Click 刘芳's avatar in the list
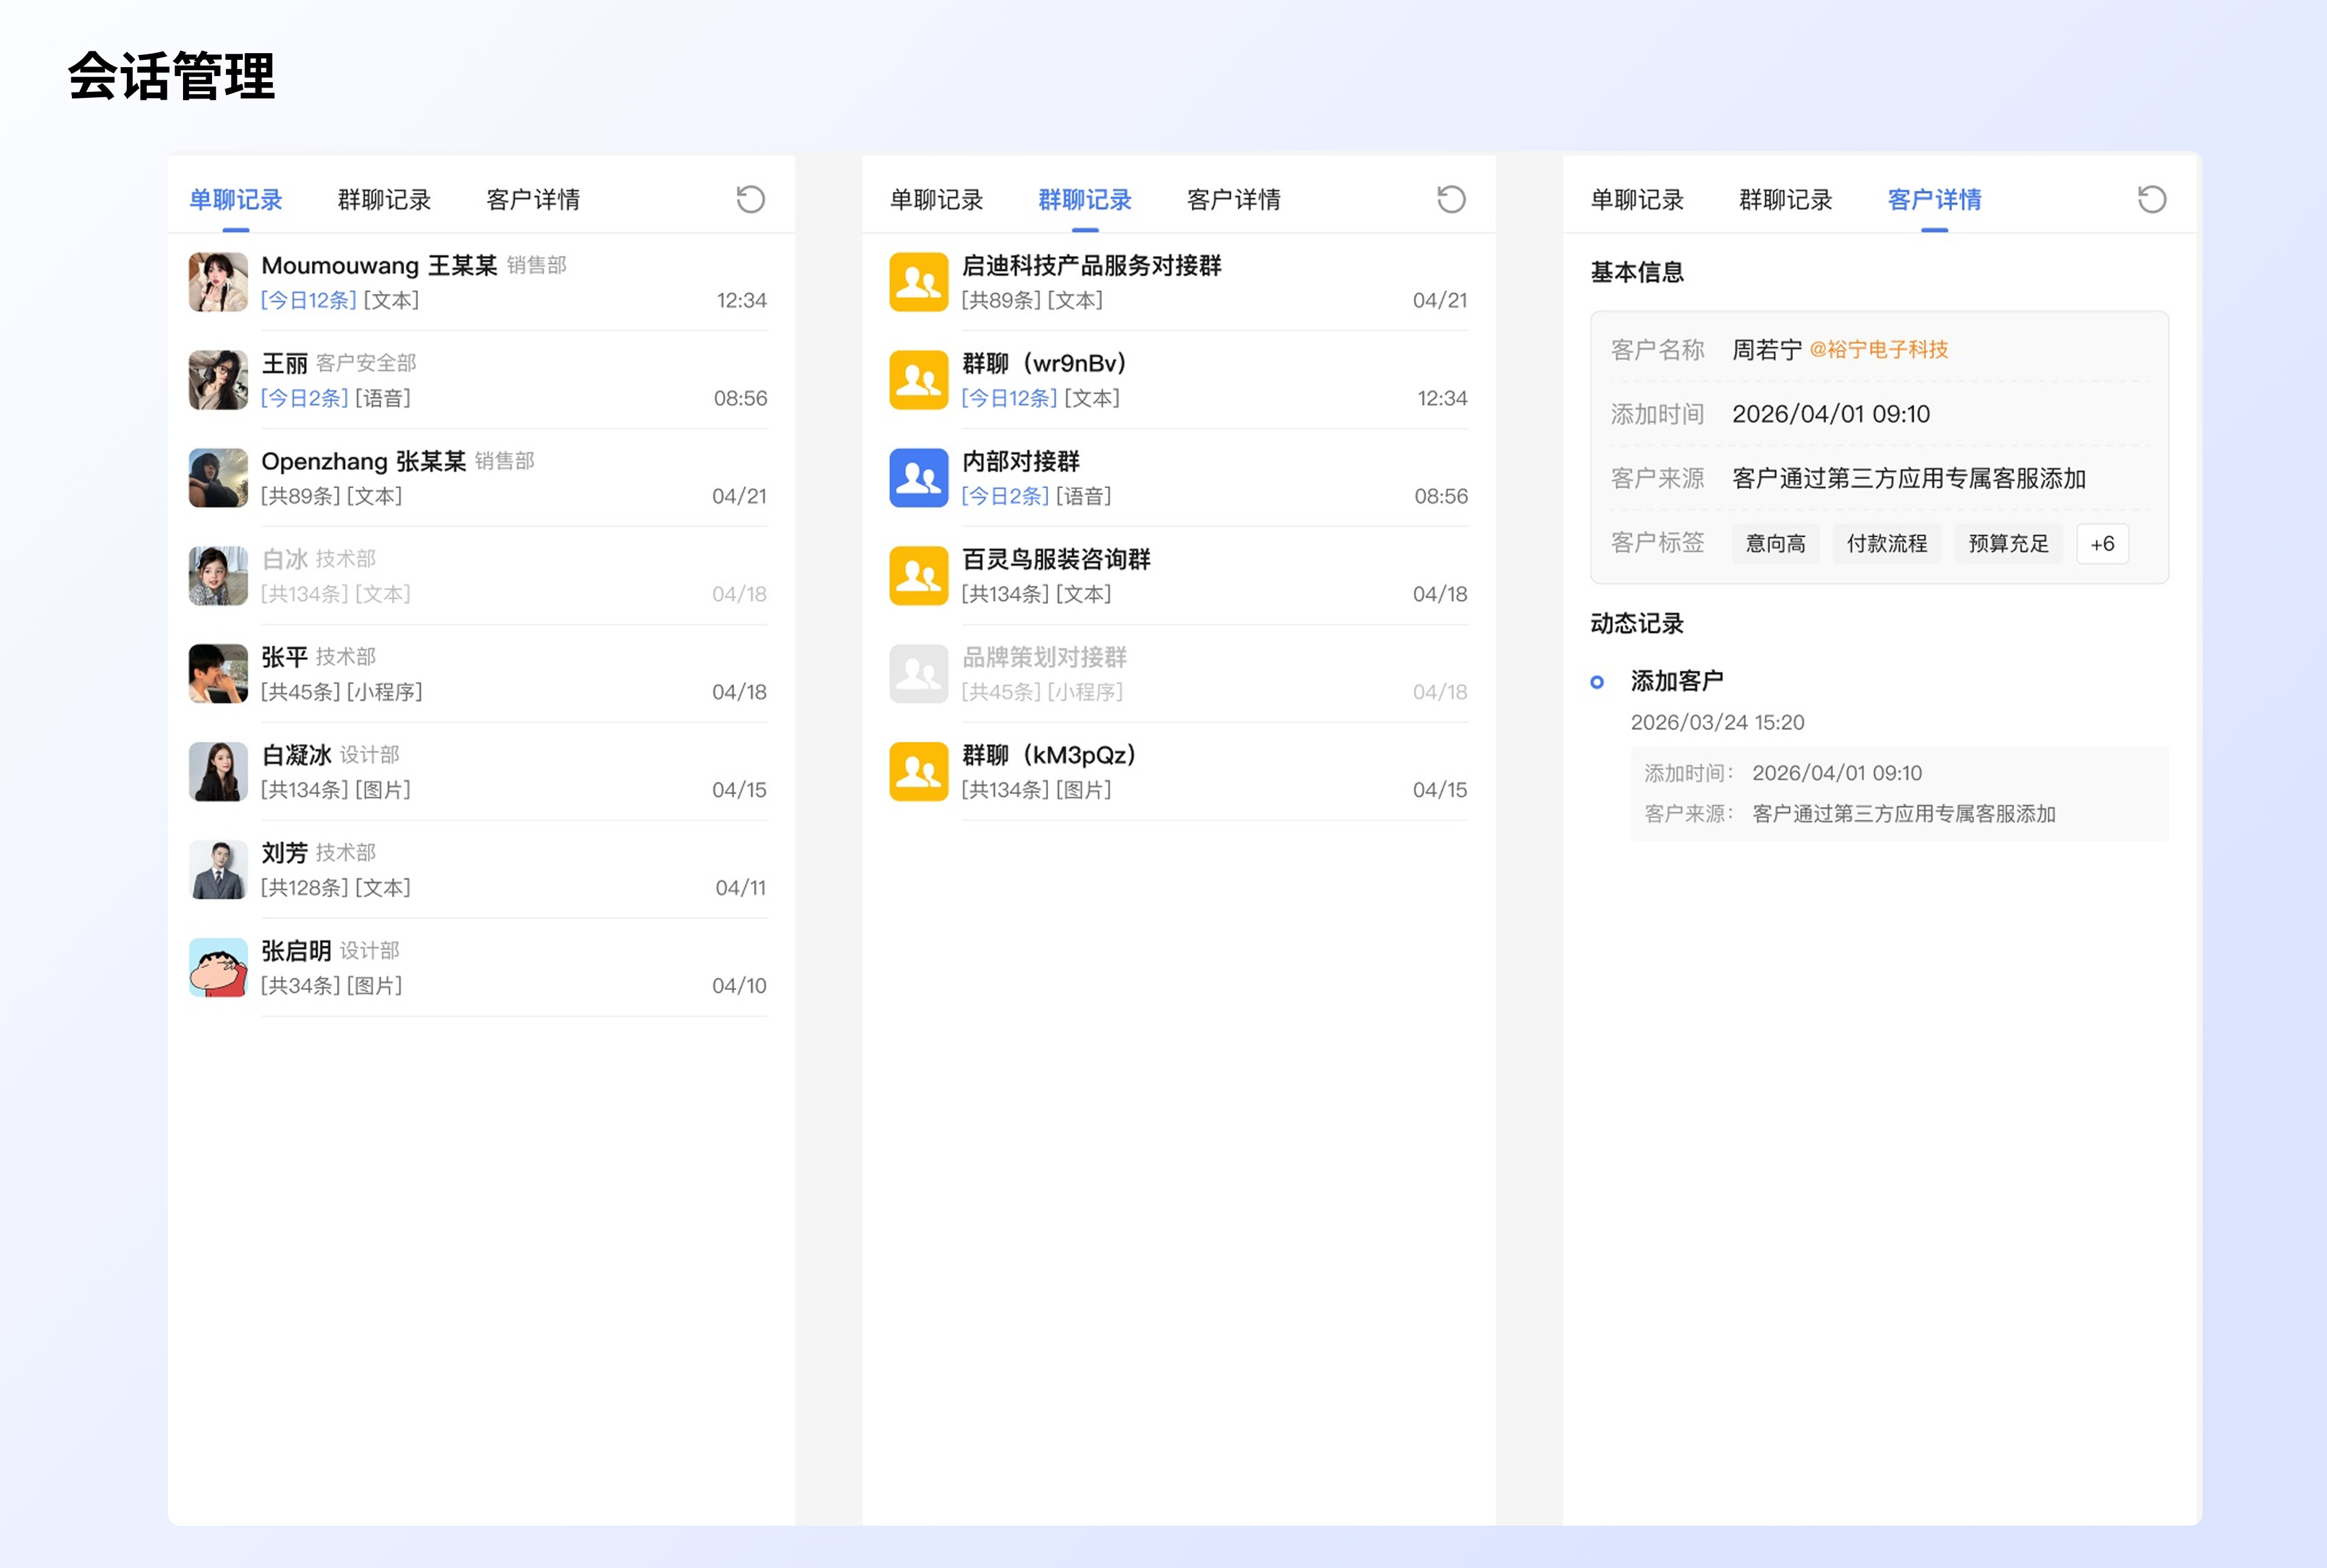This screenshot has height=1568, width=2327. click(218, 870)
